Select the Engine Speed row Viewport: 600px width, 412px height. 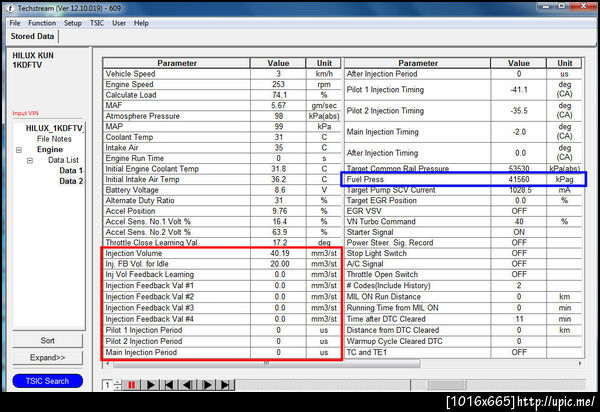222,84
